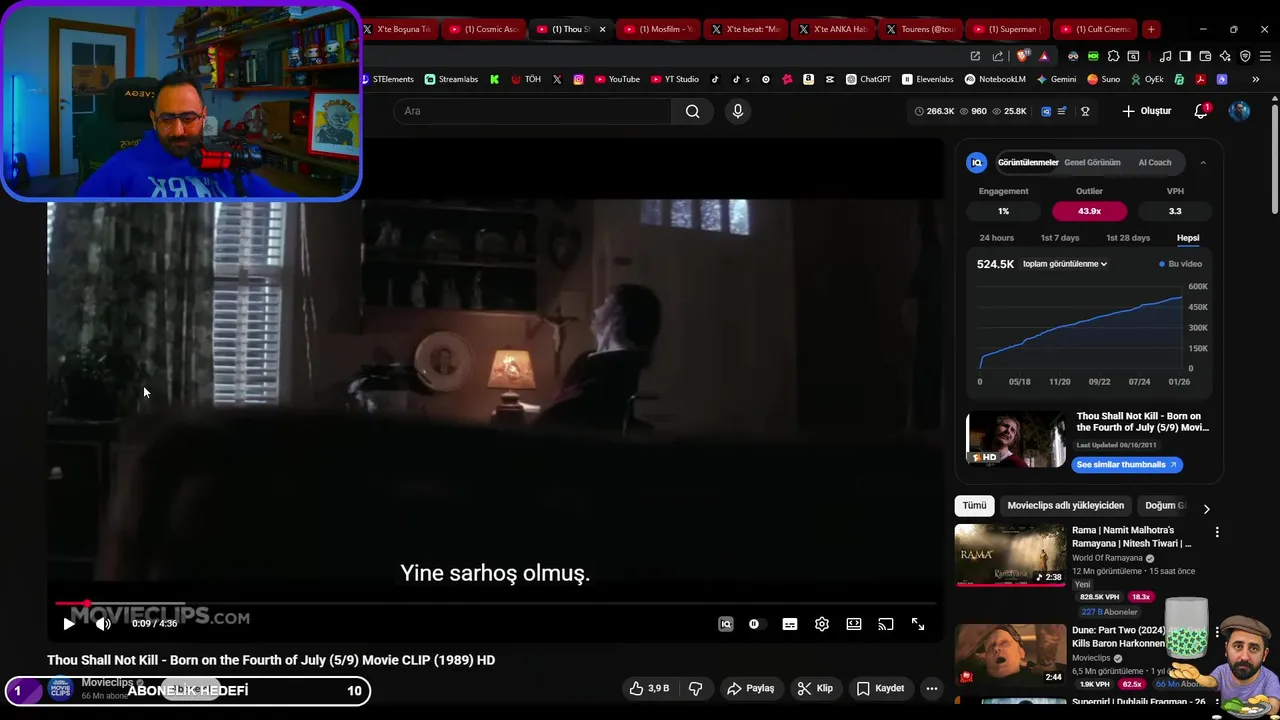Image resolution: width=1280 pixels, height=720 pixels.
Task: Close the Thou Shall browser tab
Action: tap(602, 29)
